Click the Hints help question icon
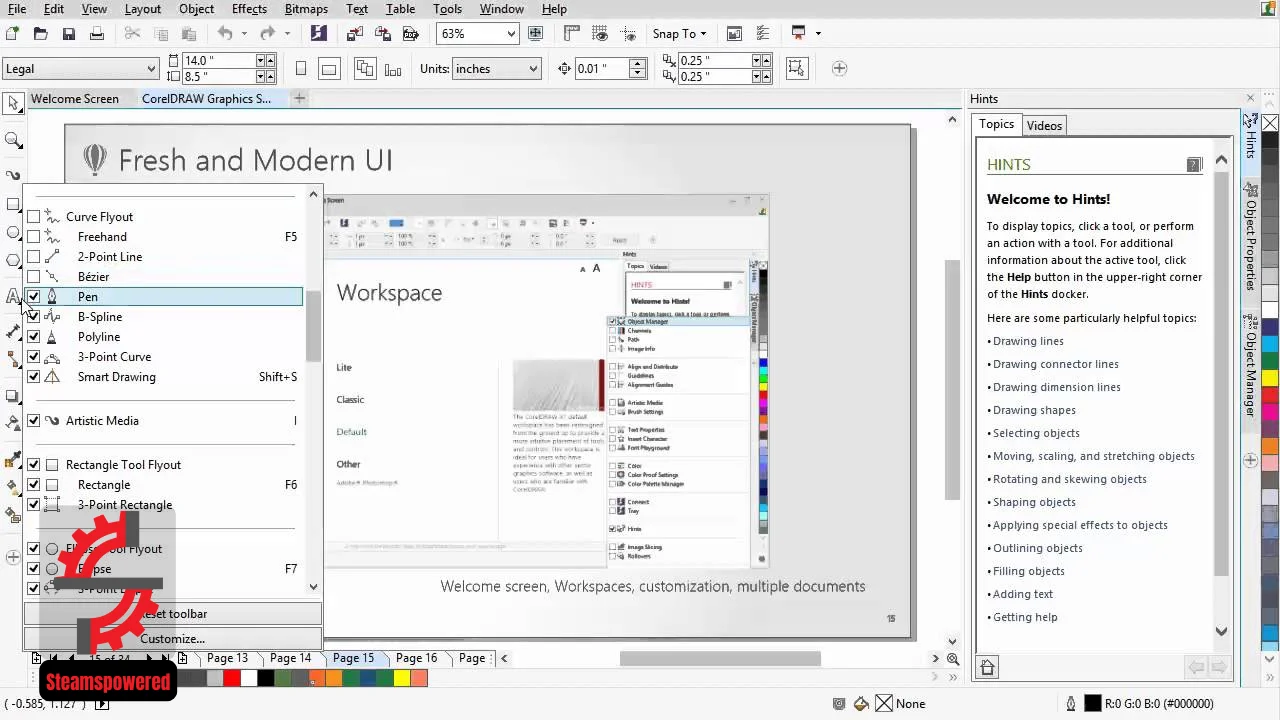Image resolution: width=1280 pixels, height=720 pixels. [x=1193, y=164]
